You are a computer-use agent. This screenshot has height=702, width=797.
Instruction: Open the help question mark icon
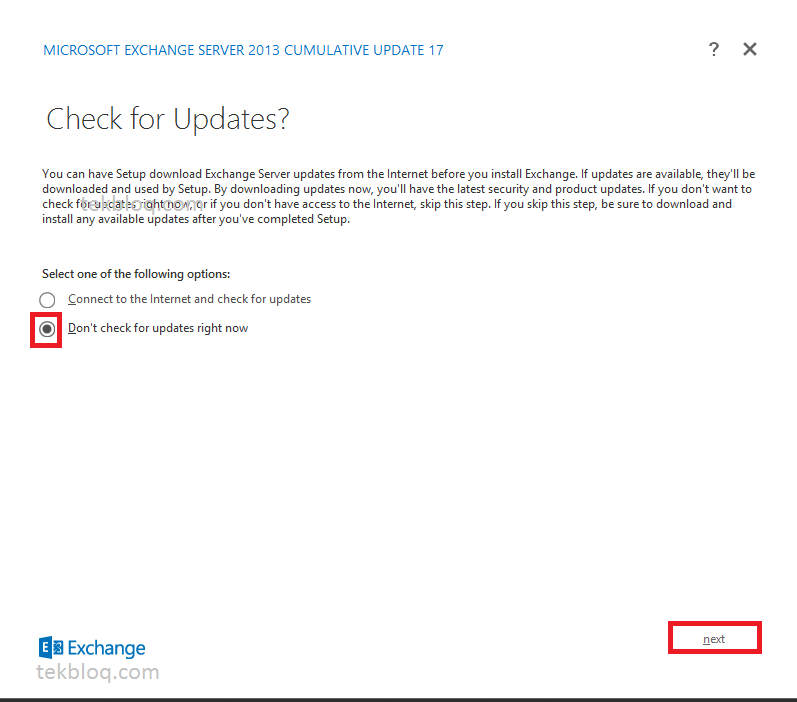(x=714, y=49)
